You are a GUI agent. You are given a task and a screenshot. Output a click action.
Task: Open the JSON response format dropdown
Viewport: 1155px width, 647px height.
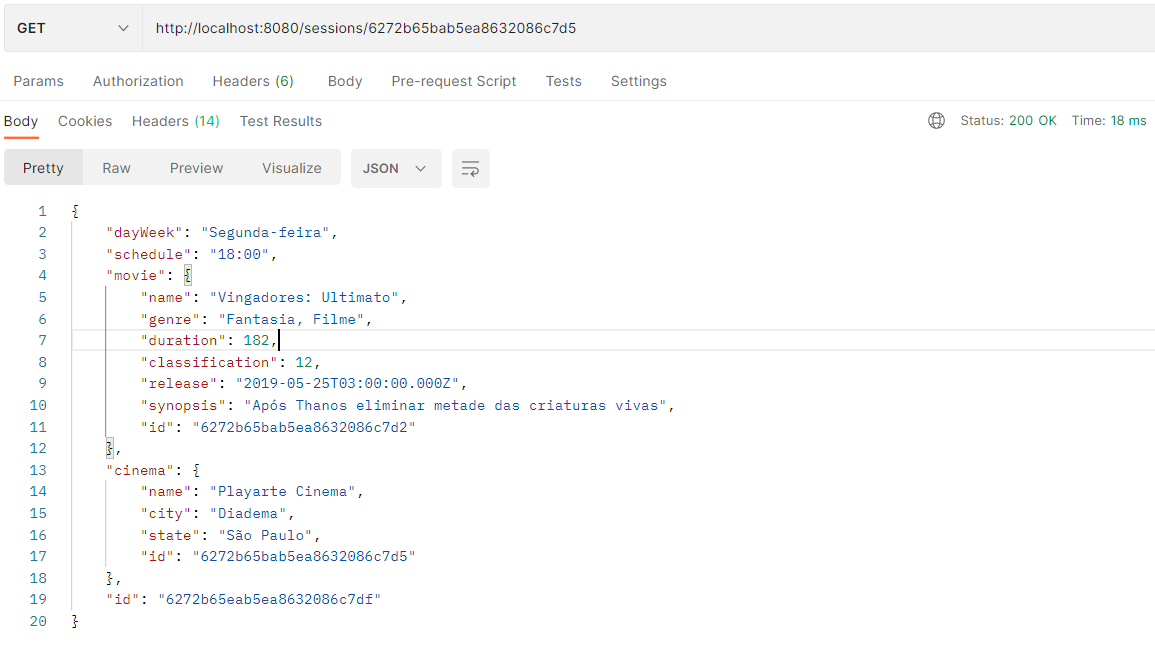pos(396,168)
